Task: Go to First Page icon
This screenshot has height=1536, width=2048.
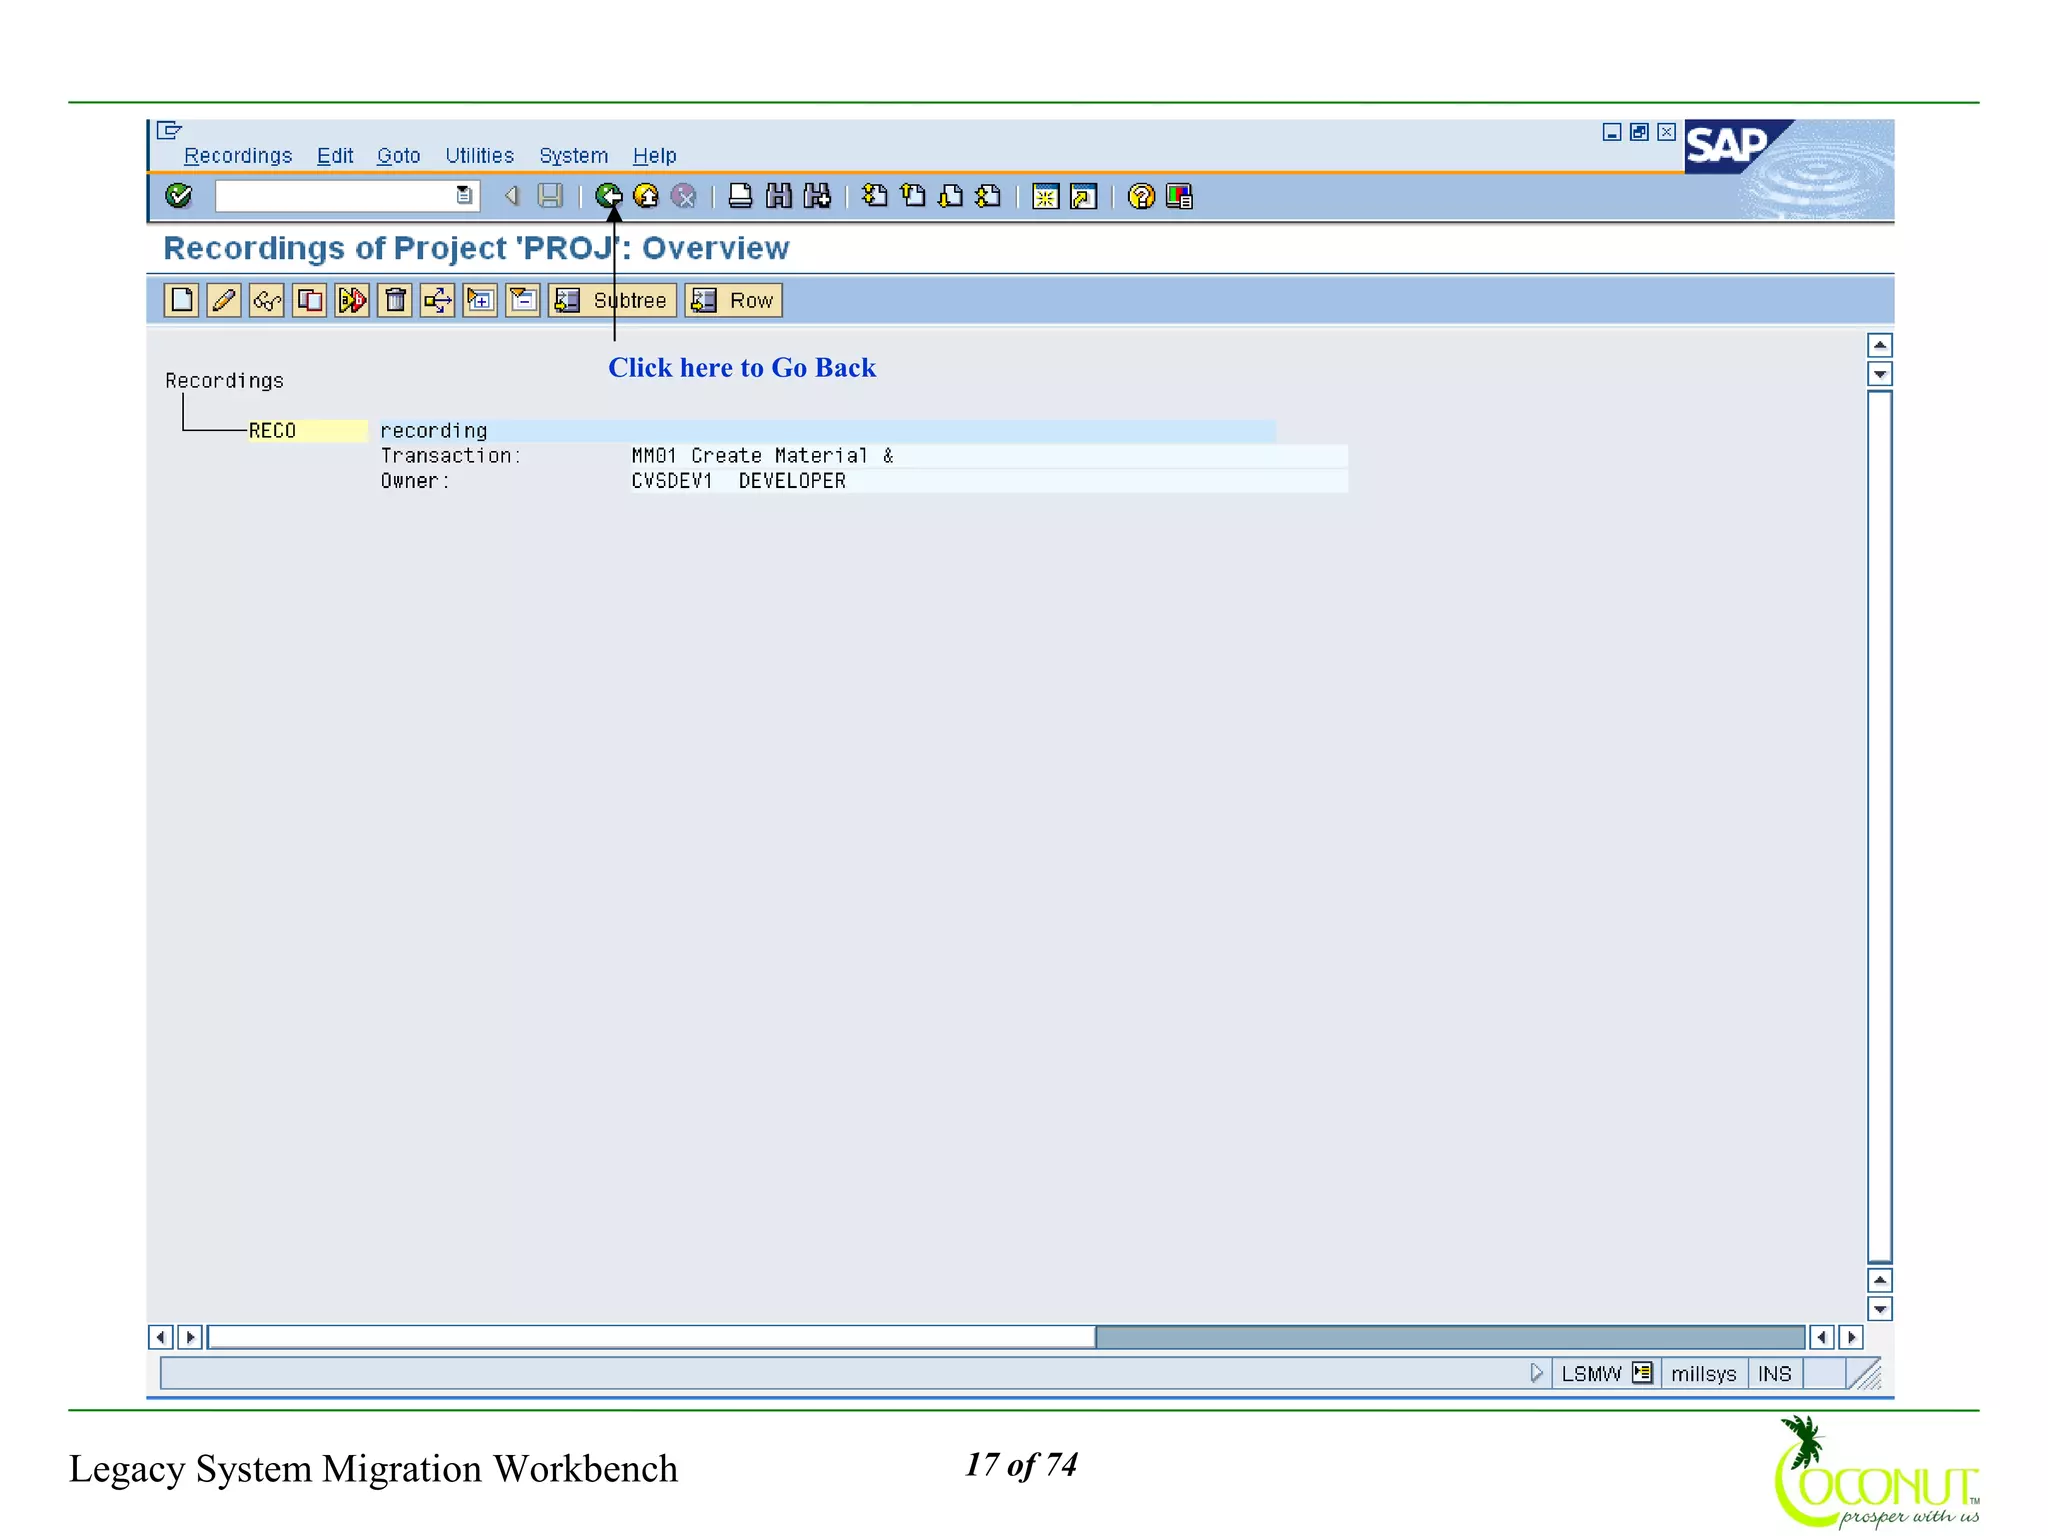Action: [x=875, y=196]
